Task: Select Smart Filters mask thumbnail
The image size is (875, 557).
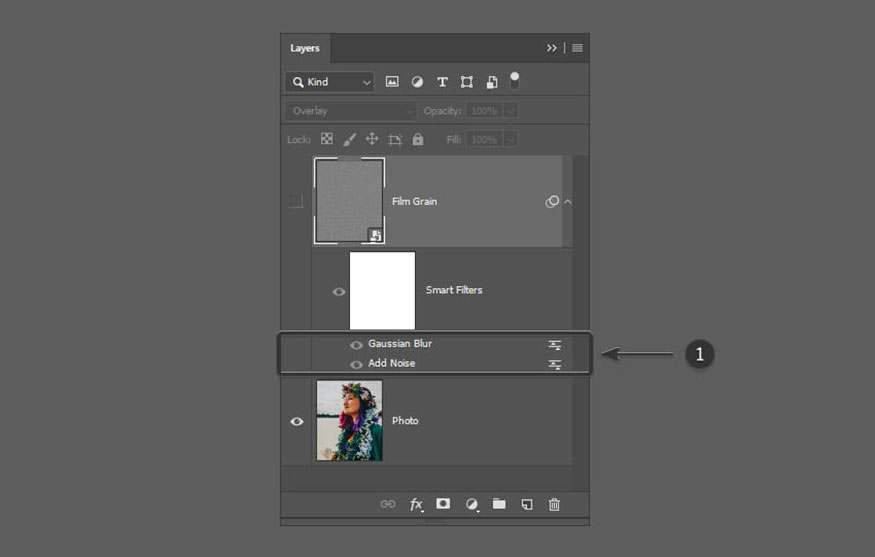Action: (x=382, y=290)
